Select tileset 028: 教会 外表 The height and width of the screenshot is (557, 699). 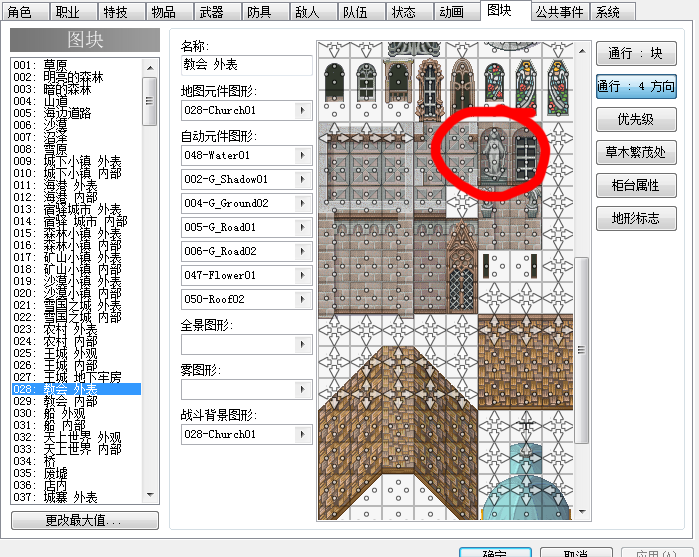76,389
